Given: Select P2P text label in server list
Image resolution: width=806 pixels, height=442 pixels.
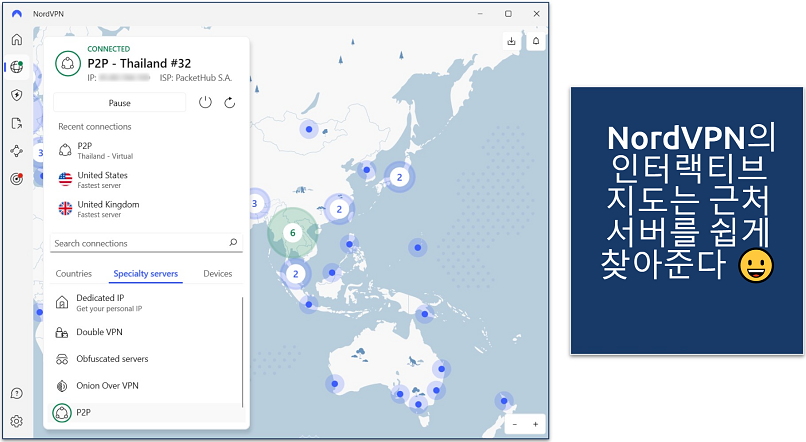Looking at the screenshot, I should click(83, 412).
